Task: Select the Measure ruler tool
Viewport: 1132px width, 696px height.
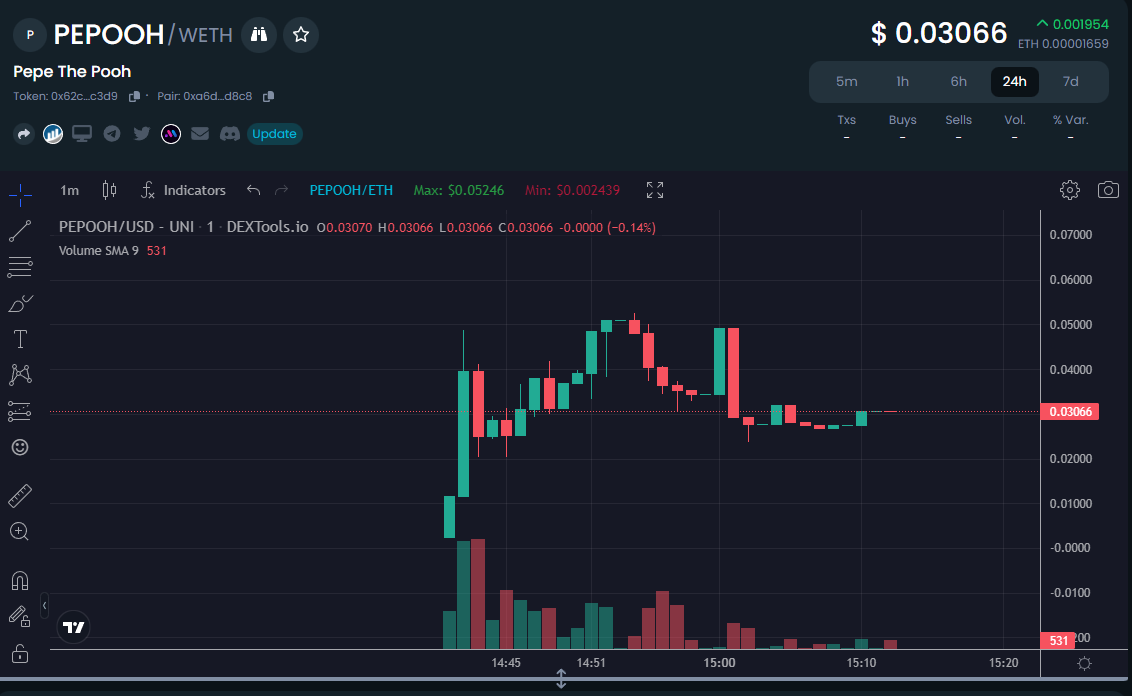Action: coord(19,495)
